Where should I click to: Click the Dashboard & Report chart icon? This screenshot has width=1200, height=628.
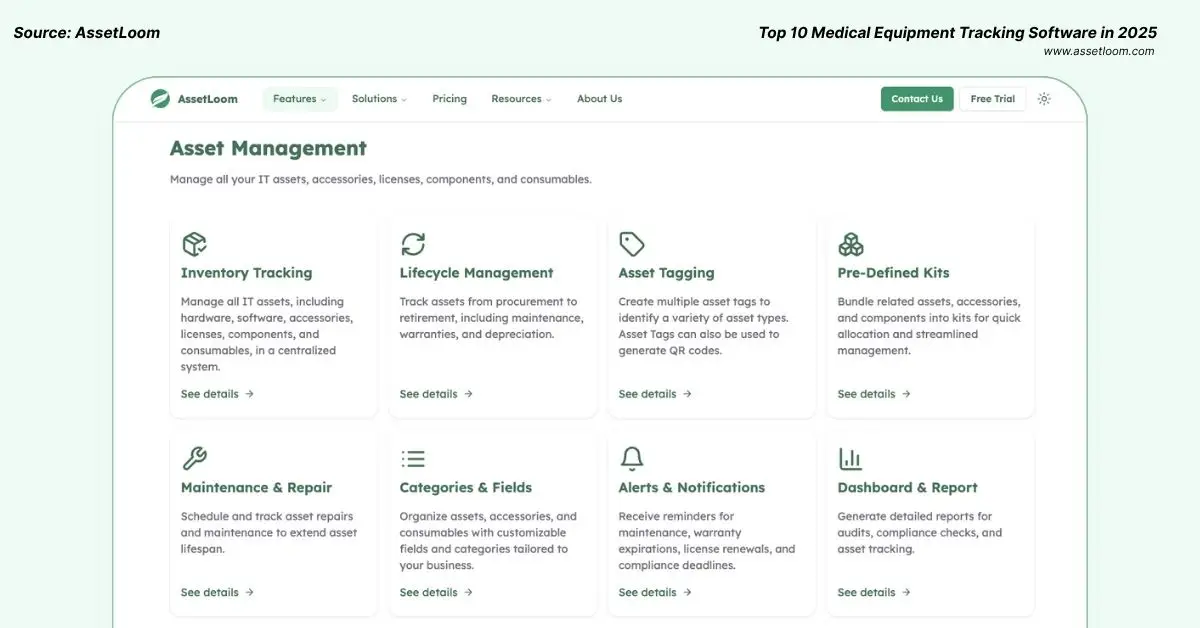(x=851, y=459)
